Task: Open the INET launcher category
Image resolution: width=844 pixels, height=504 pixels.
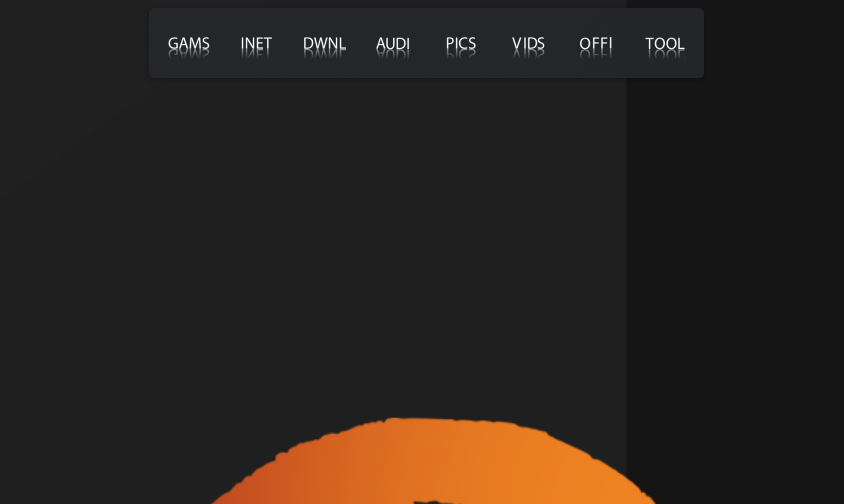Action: click(x=256, y=44)
